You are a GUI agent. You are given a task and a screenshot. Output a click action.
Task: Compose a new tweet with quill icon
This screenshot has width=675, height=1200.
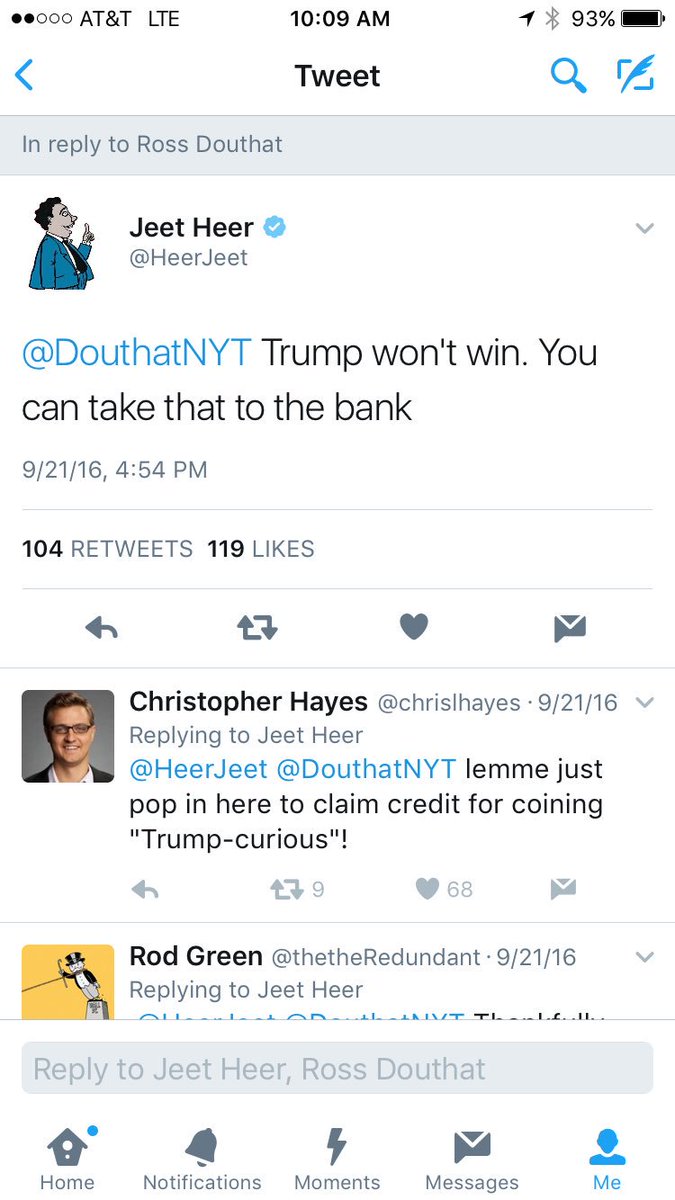pyautogui.click(x=636, y=74)
